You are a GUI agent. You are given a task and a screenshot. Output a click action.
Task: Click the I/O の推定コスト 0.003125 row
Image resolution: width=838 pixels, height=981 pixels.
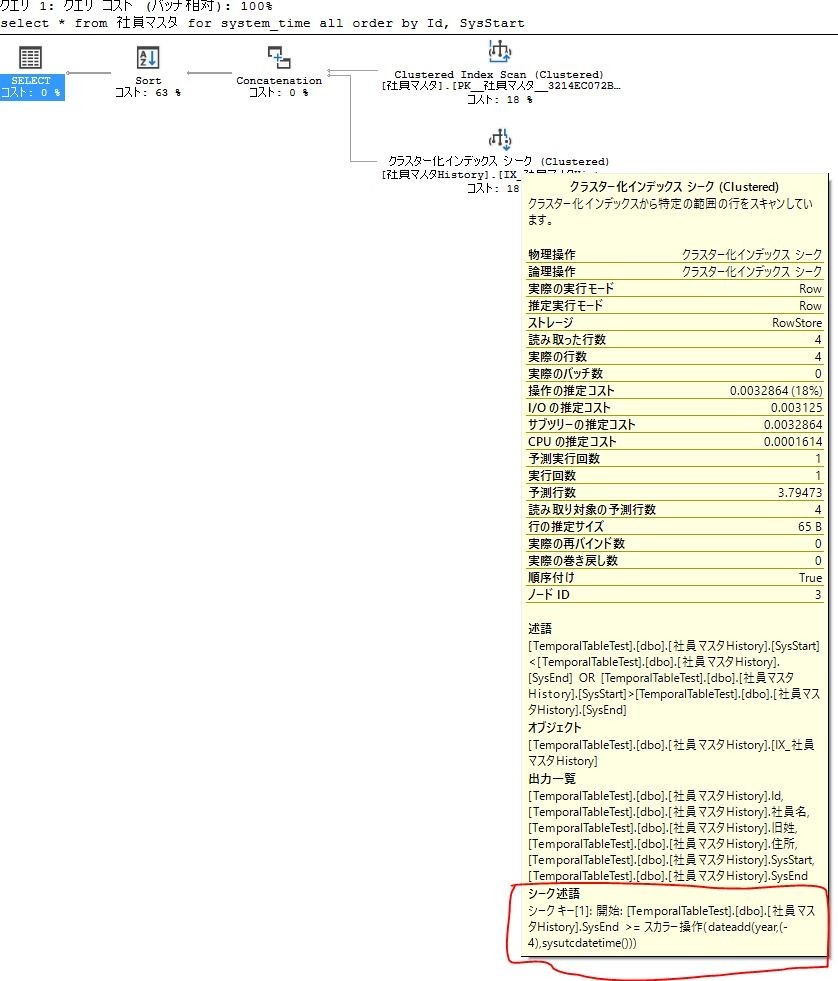tap(675, 407)
